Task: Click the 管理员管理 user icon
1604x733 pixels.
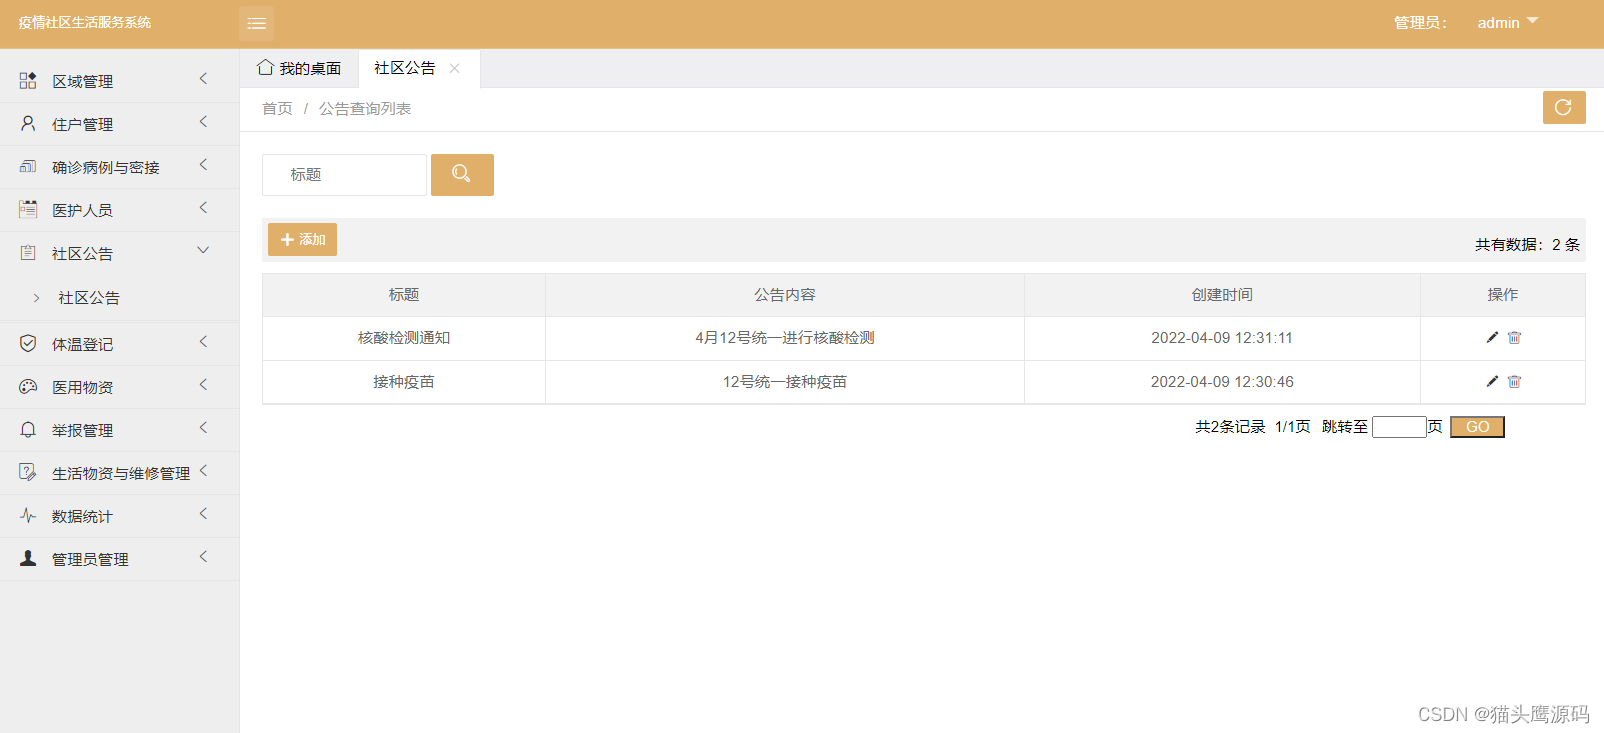Action: [28, 558]
